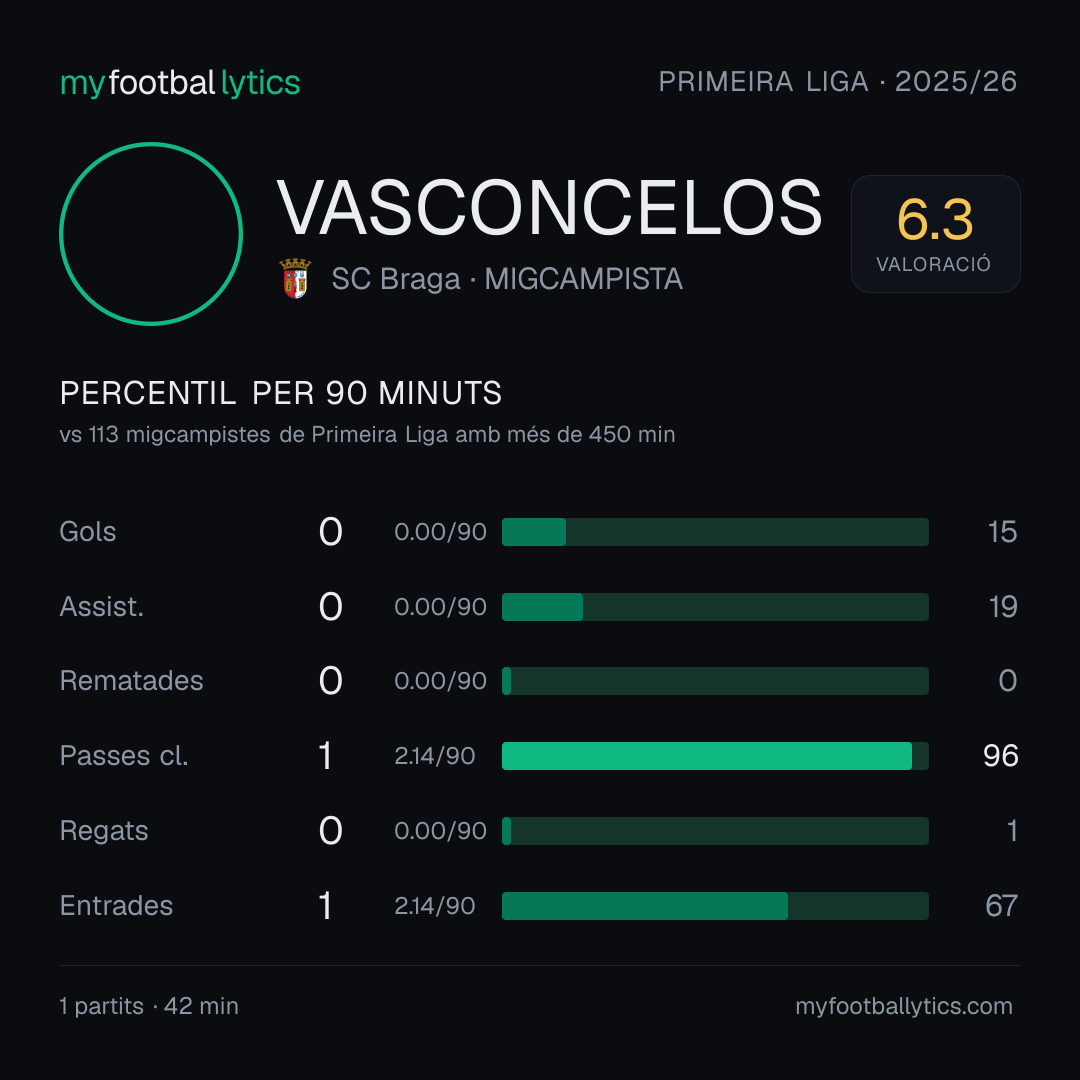The image size is (1080, 1080).
Task: Click the SC Braga club crest icon
Action: [295, 278]
